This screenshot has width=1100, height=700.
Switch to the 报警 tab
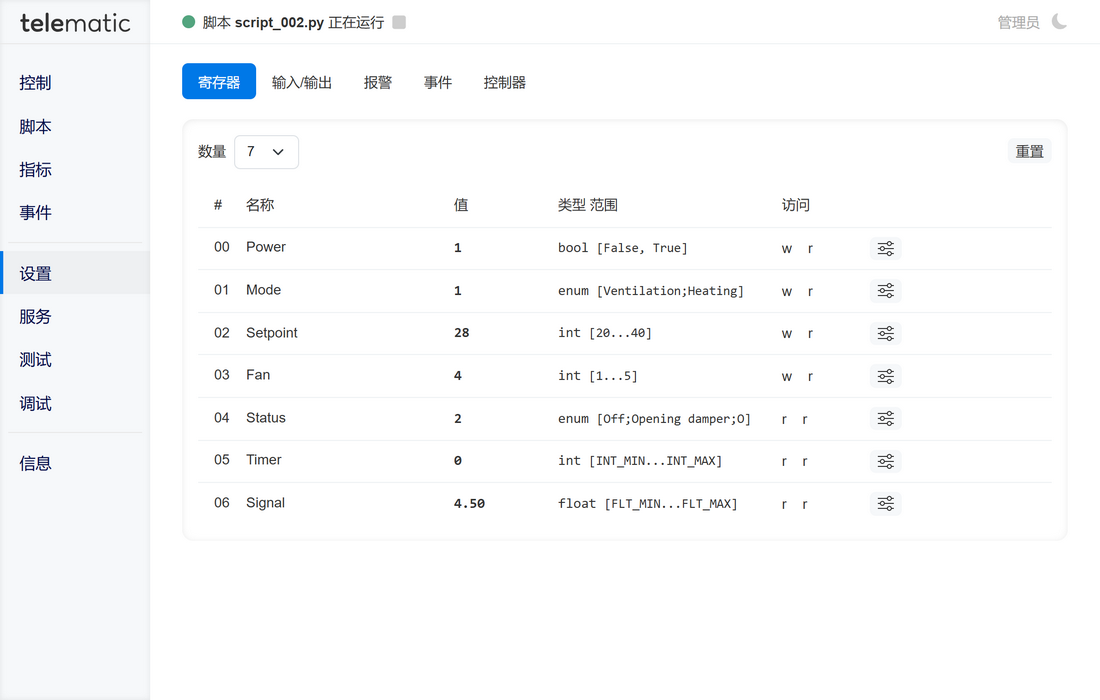pos(378,82)
